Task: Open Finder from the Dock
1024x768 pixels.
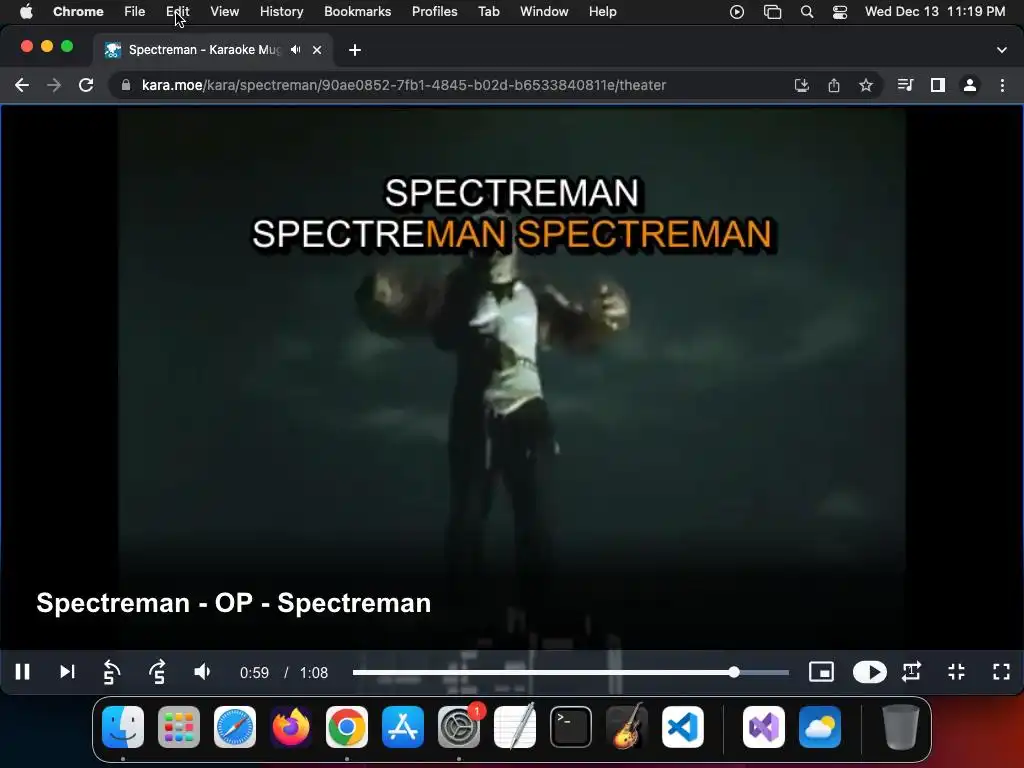Action: click(x=123, y=727)
